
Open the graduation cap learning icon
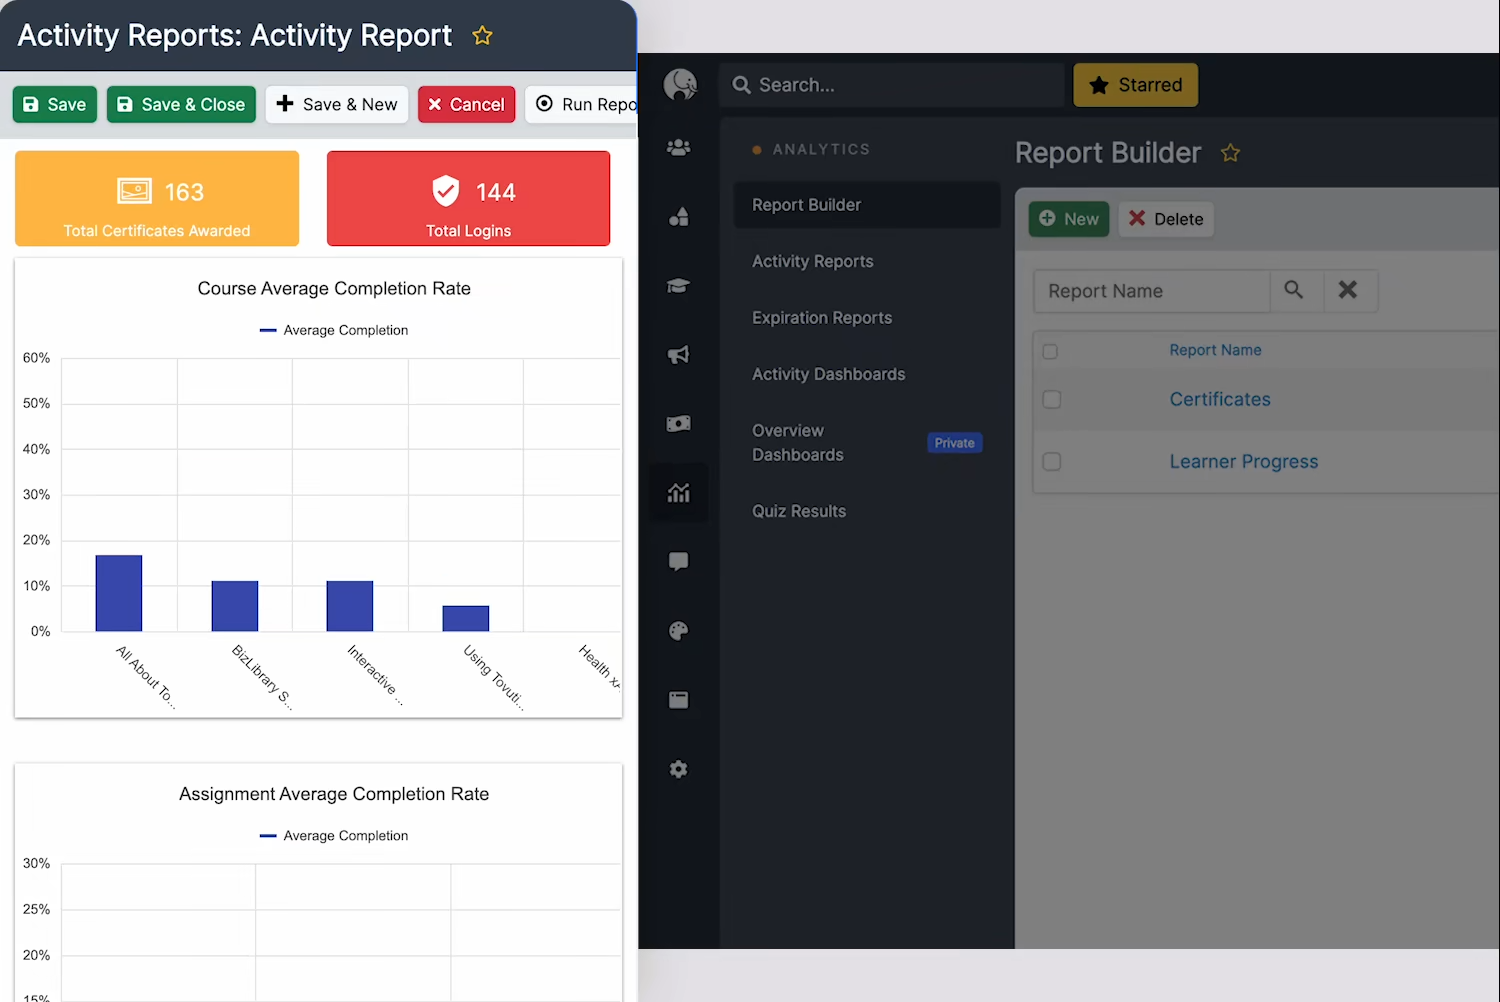pyautogui.click(x=678, y=286)
